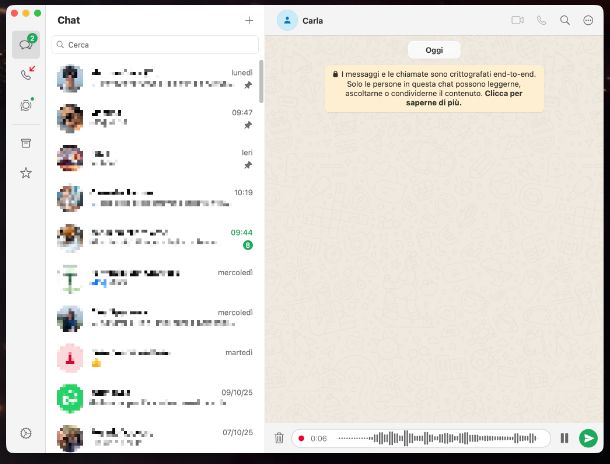The image size is (610, 464).
Task: Click the chat list scrollbar
Action: point(261,82)
